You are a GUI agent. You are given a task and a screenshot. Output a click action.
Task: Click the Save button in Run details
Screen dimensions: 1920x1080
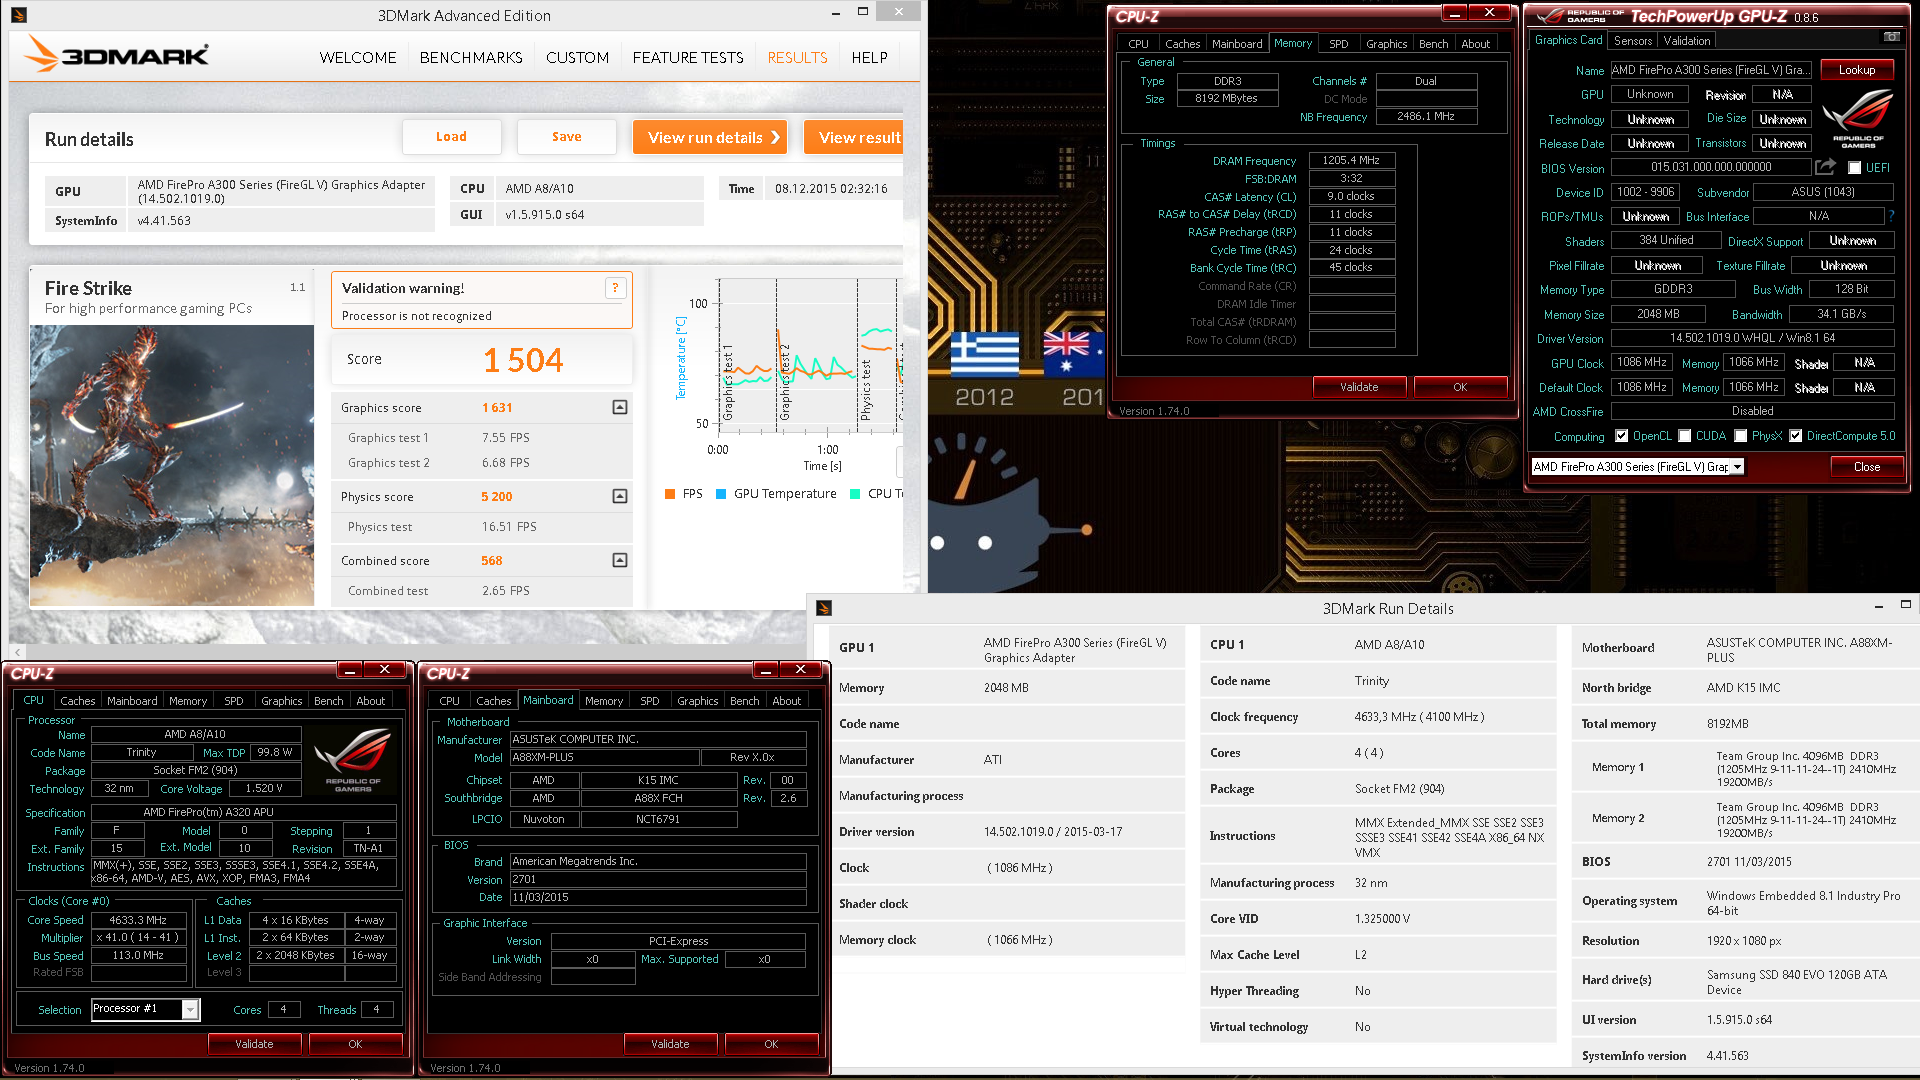[x=567, y=137]
